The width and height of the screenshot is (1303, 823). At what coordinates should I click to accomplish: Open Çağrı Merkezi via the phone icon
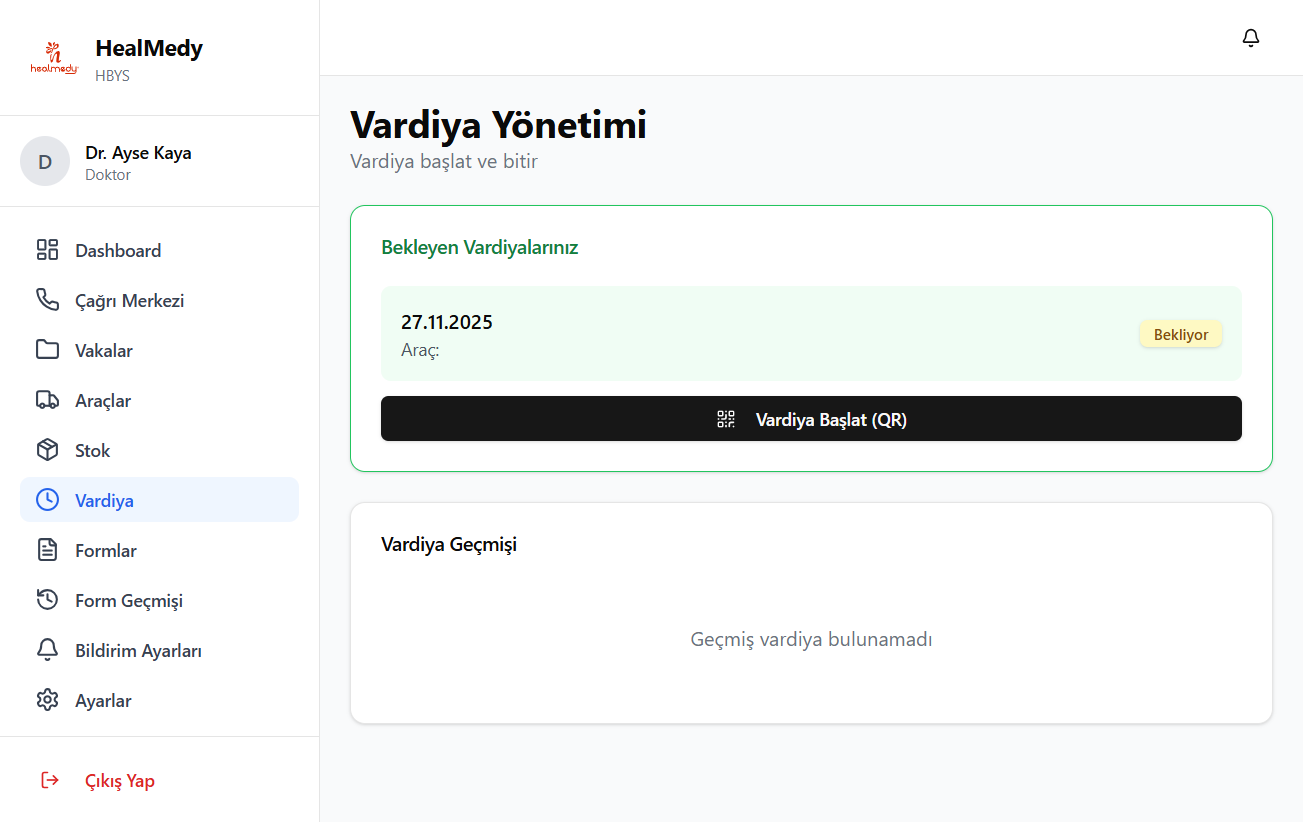(x=47, y=299)
